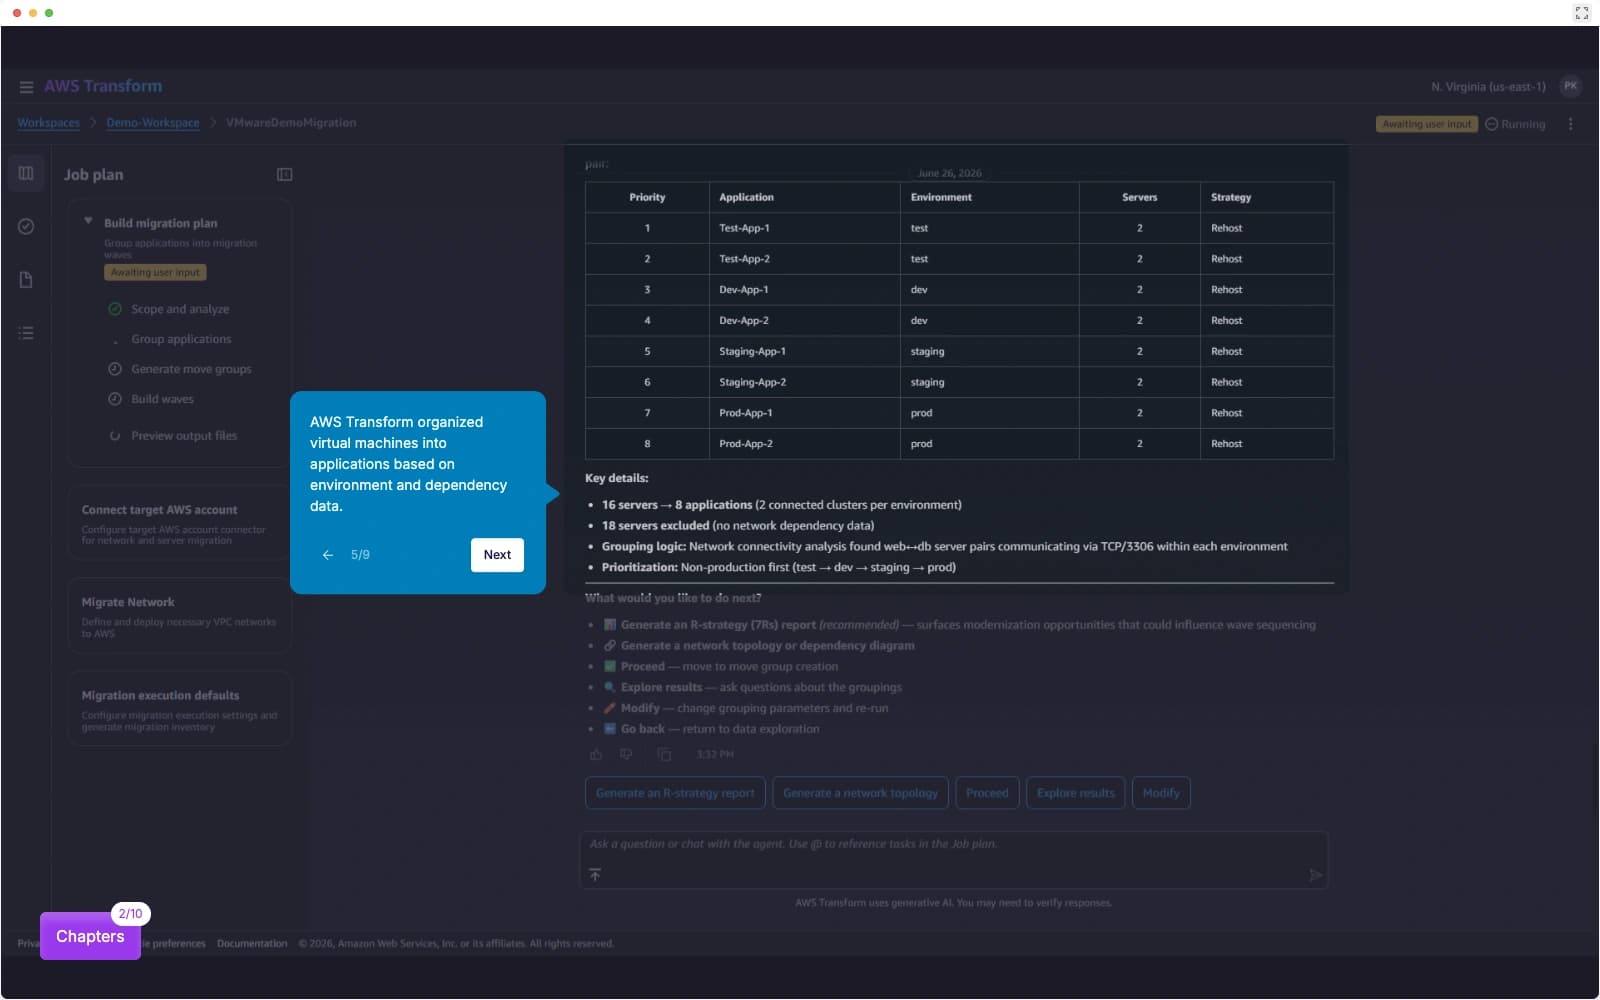Viewport: 1600px width, 1000px height.
Task: Go back to previous tour step
Action: (x=328, y=555)
